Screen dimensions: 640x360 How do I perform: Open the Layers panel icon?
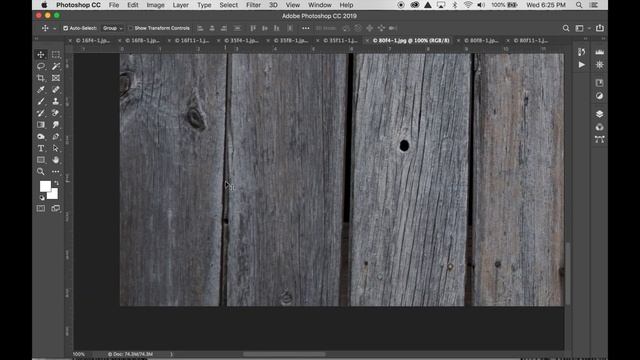(x=600, y=114)
